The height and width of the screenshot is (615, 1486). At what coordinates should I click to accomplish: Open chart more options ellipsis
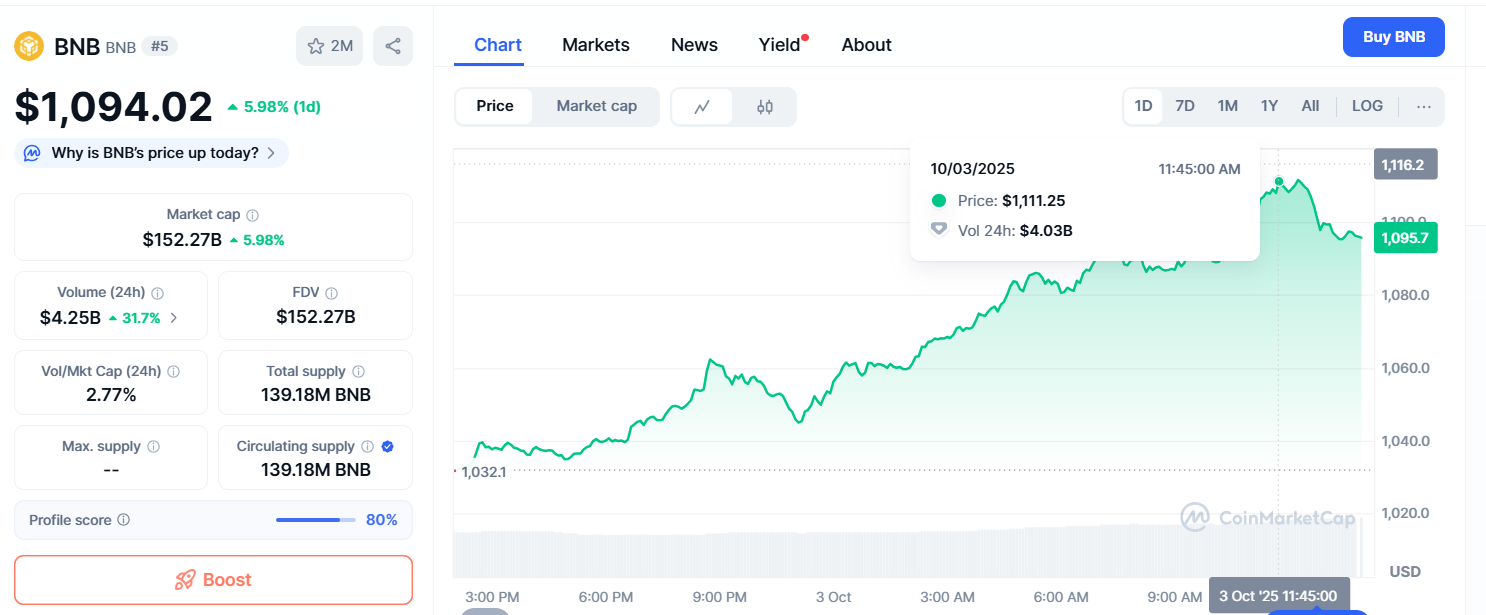click(1424, 106)
